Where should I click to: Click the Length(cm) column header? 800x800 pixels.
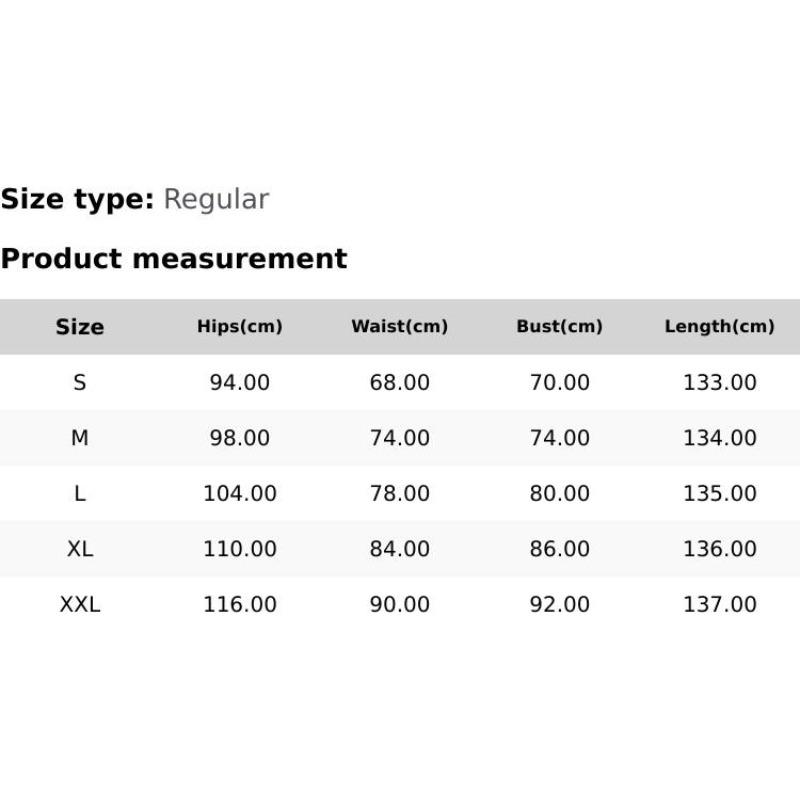coord(720,327)
